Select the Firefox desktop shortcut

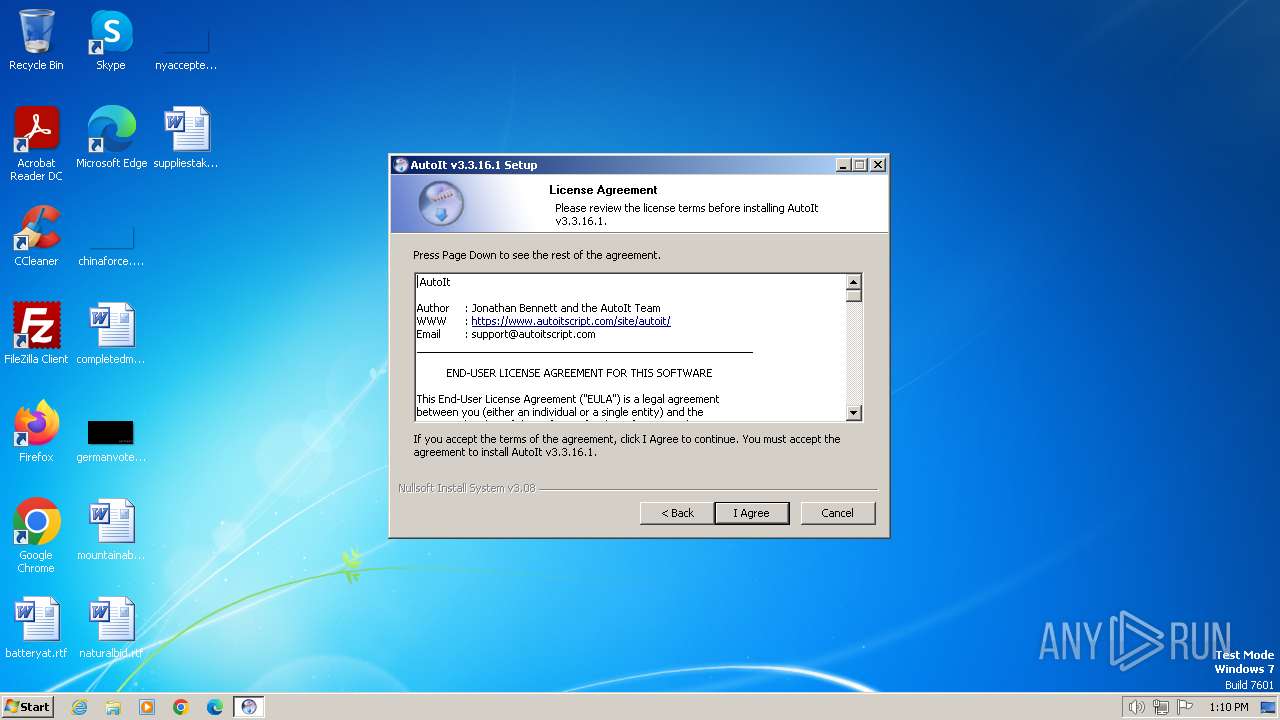pos(36,432)
